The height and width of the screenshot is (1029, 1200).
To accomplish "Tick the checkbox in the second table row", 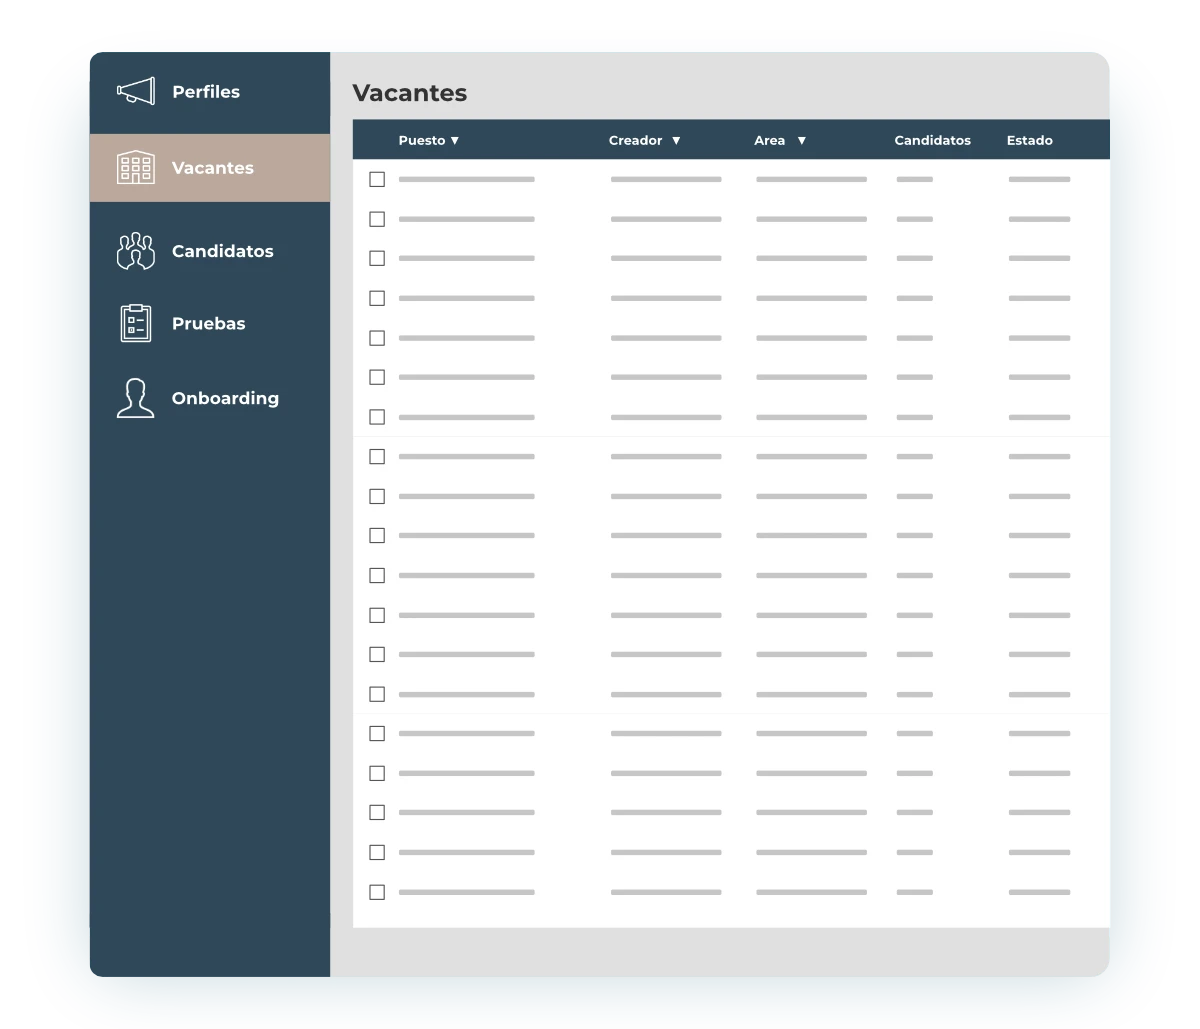I will point(377,219).
